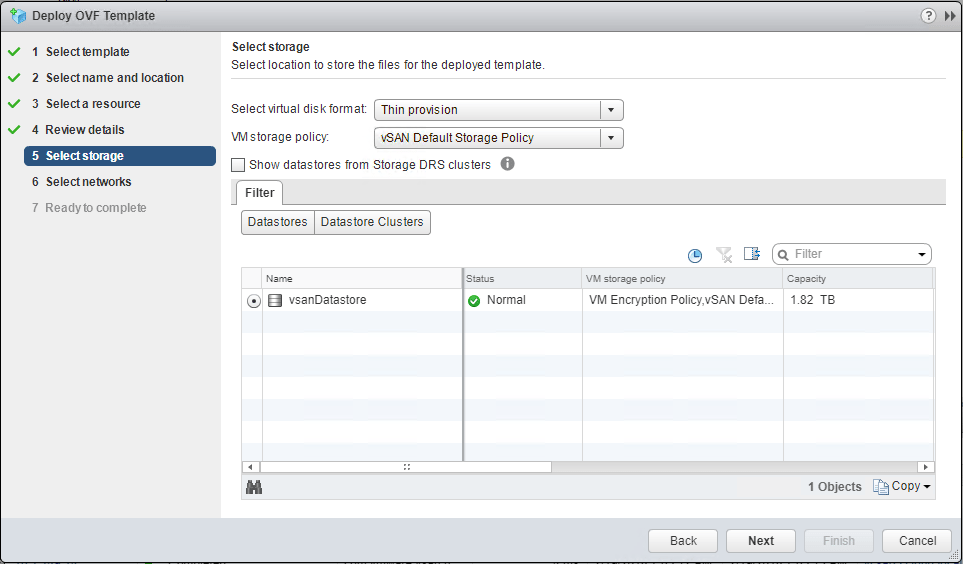Expand the Copy dropdown menu

pyautogui.click(x=902, y=487)
